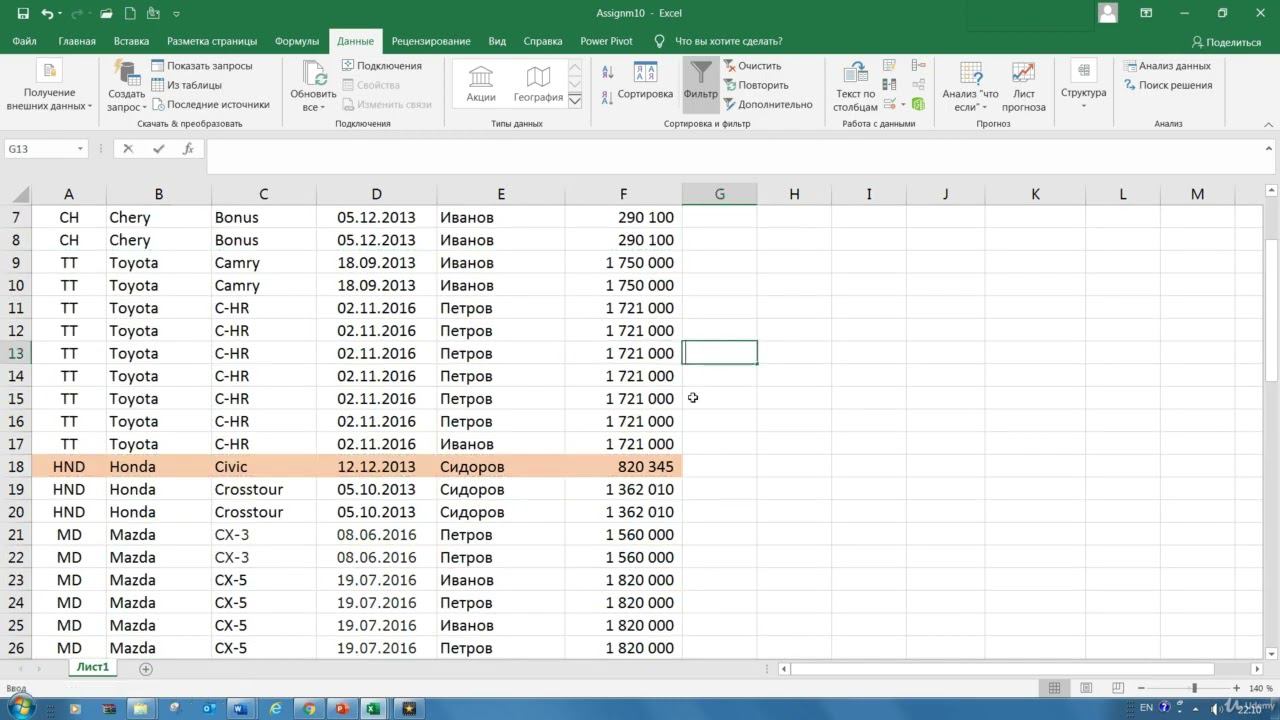This screenshot has width=1280, height=720.
Task: Select the Лист1 sheet tab
Action: [x=93, y=667]
